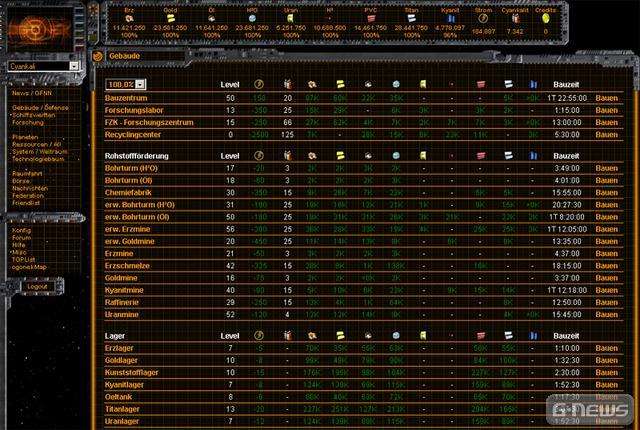Image resolution: width=640 pixels, height=430 pixels.
Task: Click the blue Kyanit icon in top bar
Action: click(x=451, y=18)
